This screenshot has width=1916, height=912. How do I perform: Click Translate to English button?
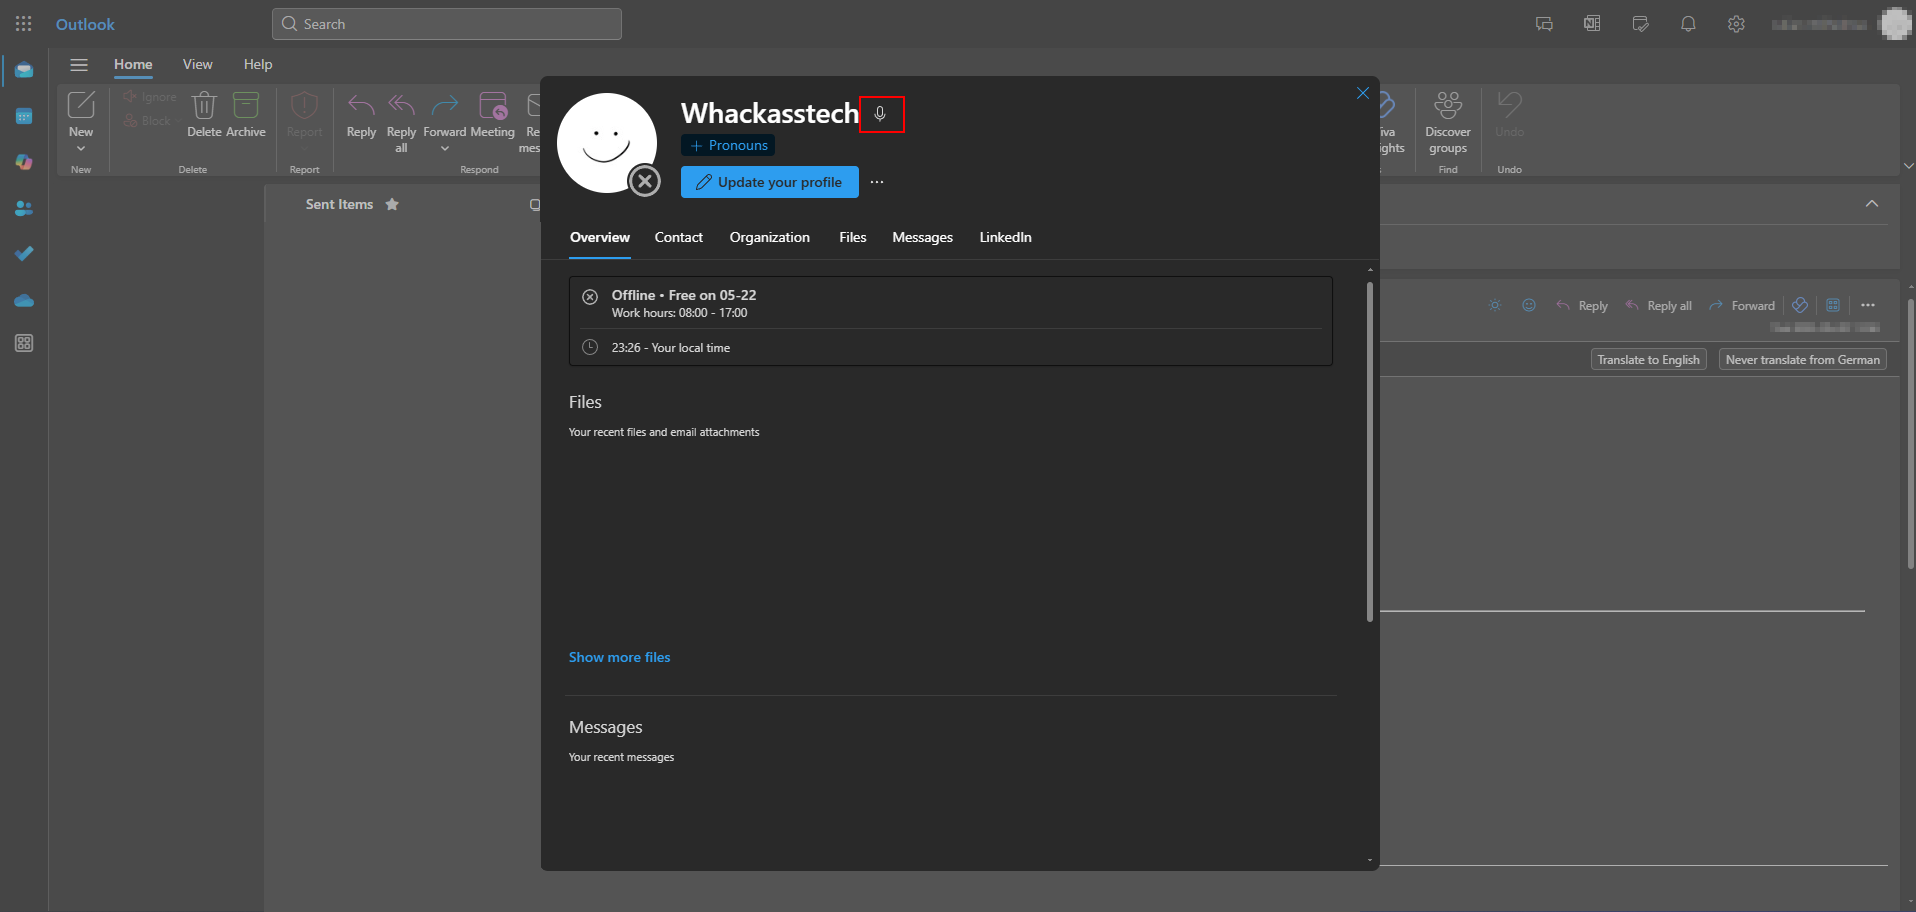point(1649,360)
